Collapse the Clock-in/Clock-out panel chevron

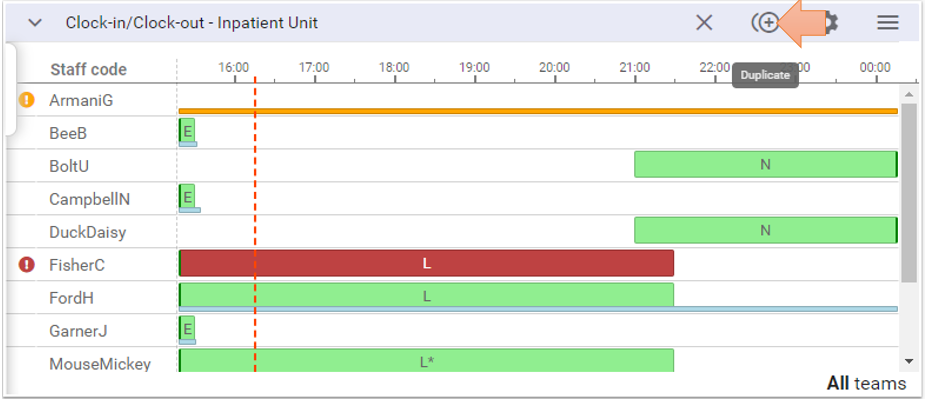pos(35,23)
